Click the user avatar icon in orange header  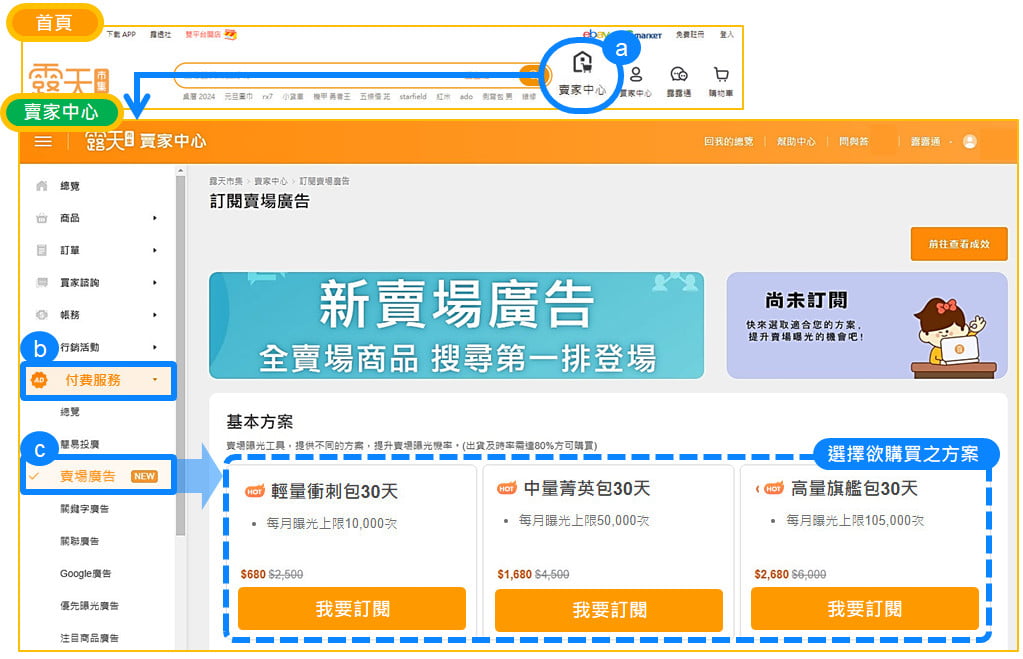pyautogui.click(x=969, y=142)
